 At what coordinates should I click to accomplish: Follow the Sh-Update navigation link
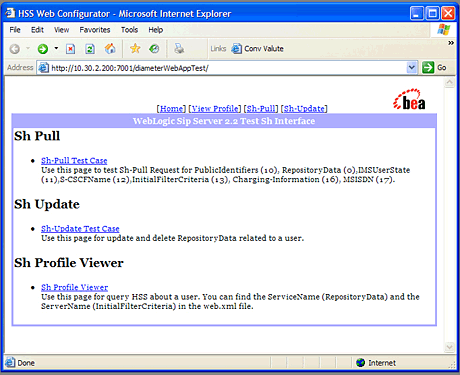[304, 109]
